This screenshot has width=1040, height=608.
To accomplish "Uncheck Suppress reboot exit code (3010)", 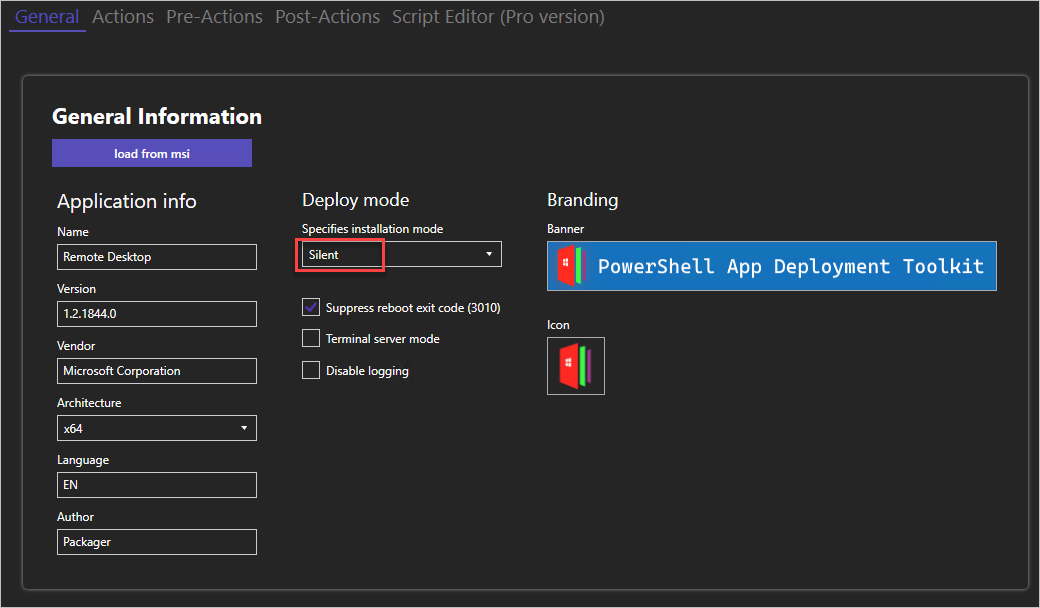I will (311, 307).
